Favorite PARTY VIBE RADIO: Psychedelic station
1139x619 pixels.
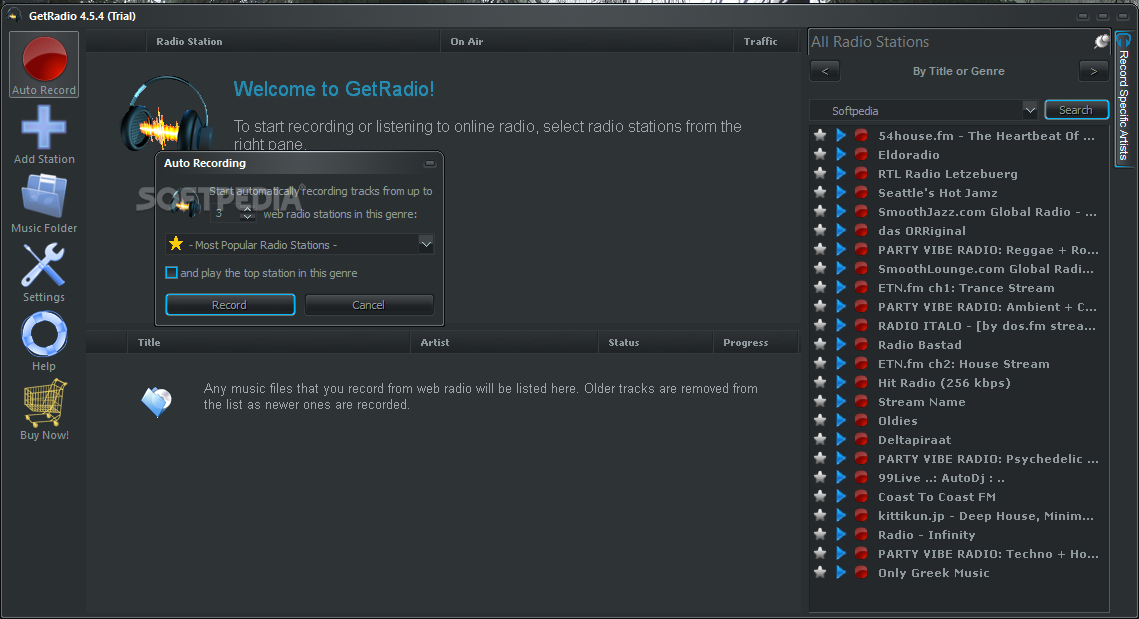click(x=820, y=458)
